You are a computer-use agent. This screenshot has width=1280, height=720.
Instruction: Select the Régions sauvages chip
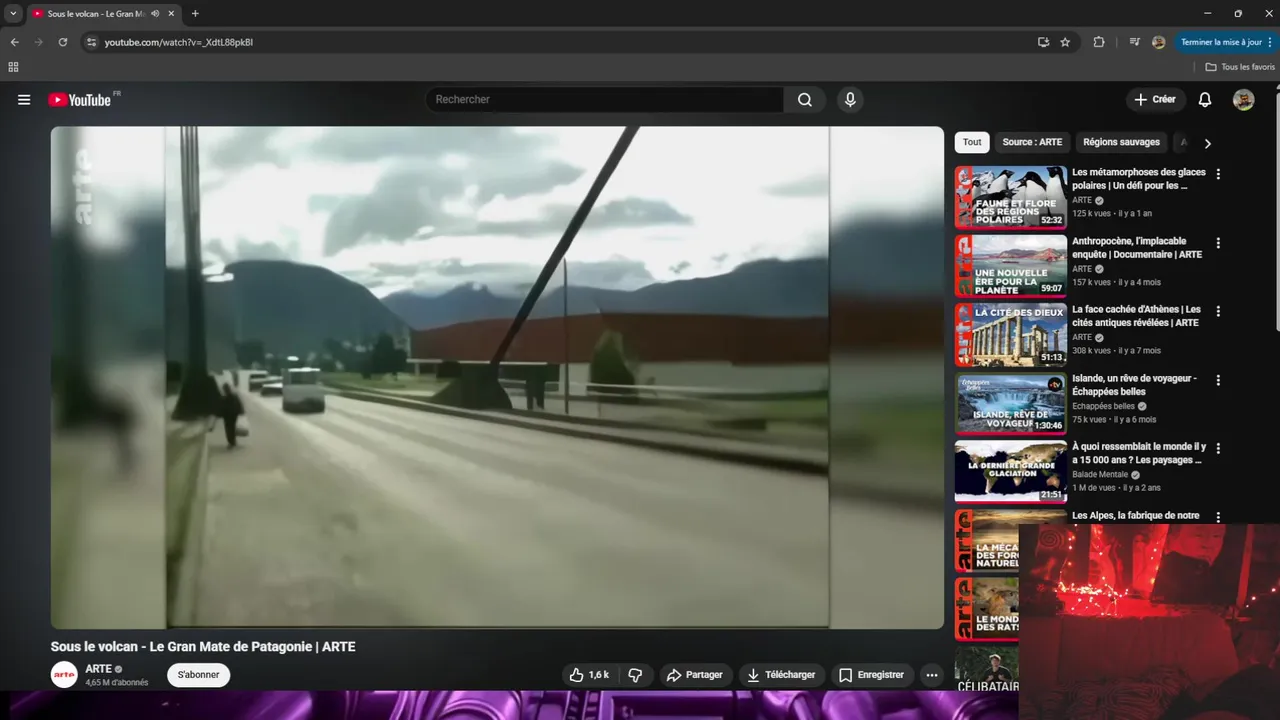[1121, 142]
